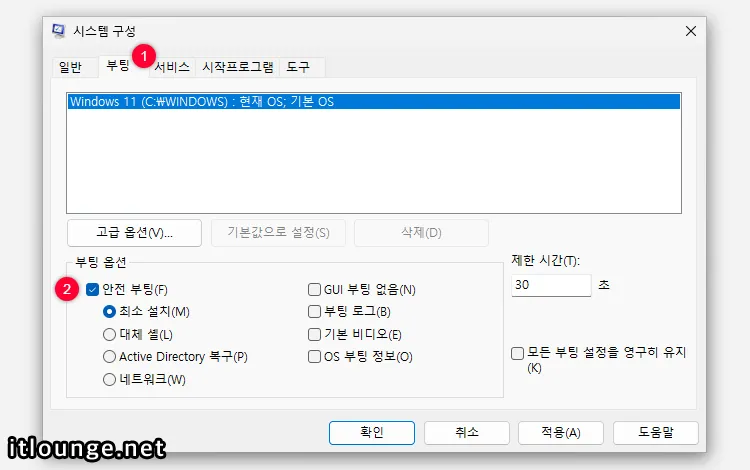
Task: Click the 제한 시간 input field showing 30
Action: 551,285
